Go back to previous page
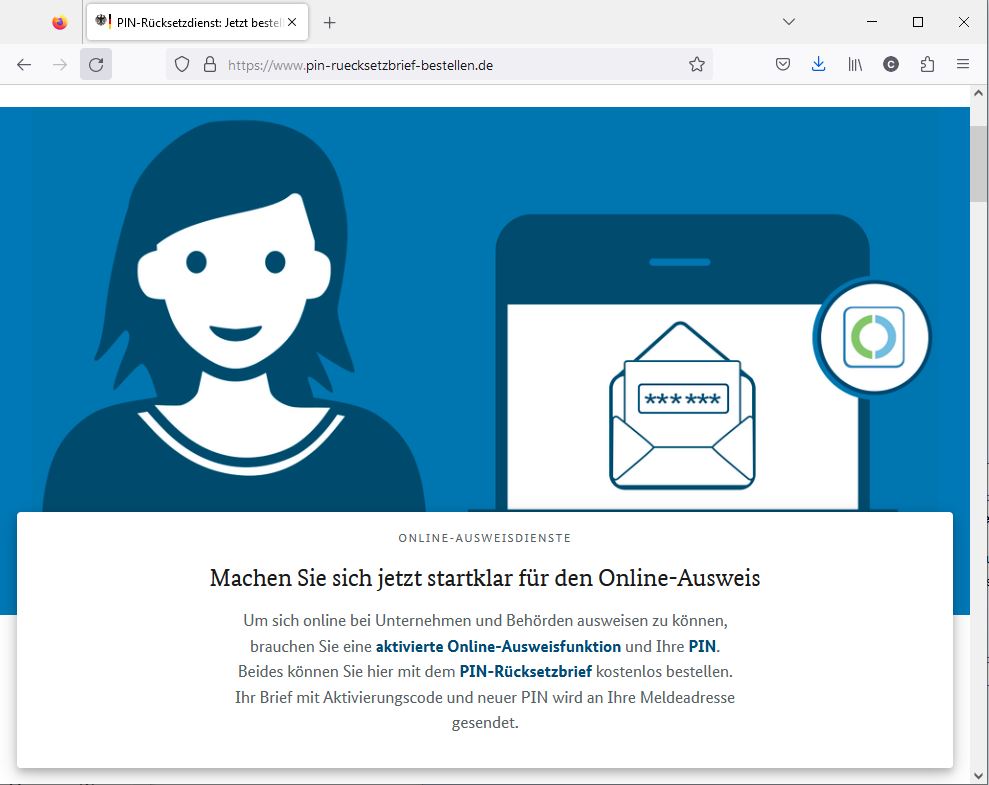This screenshot has height=785, width=989. tap(24, 64)
